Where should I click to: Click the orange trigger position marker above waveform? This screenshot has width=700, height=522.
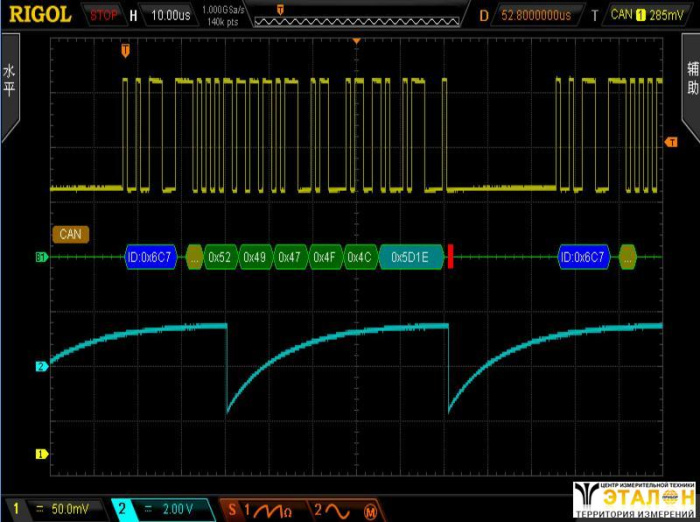tap(125, 48)
